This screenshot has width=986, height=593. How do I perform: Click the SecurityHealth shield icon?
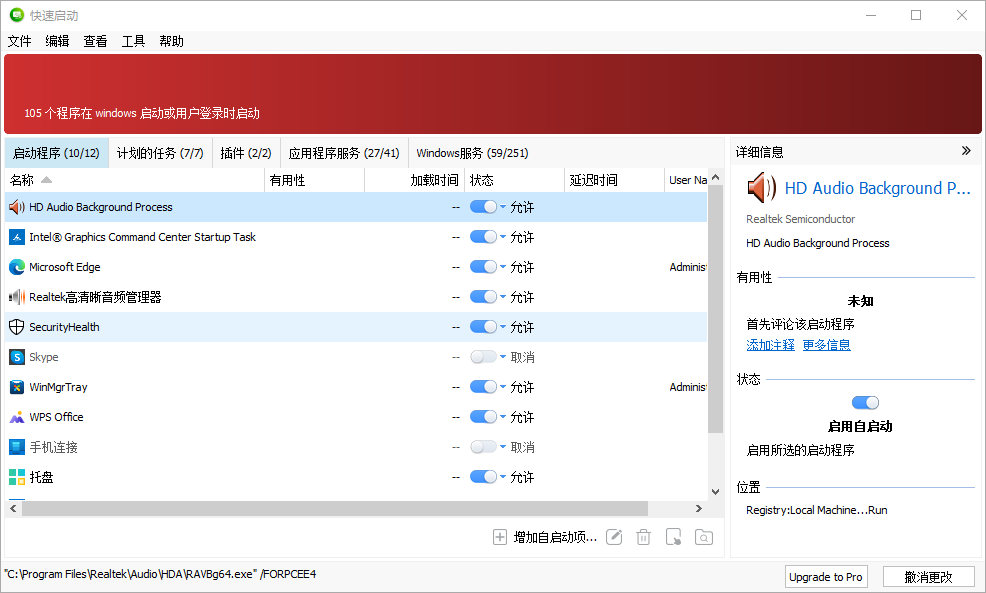click(17, 327)
